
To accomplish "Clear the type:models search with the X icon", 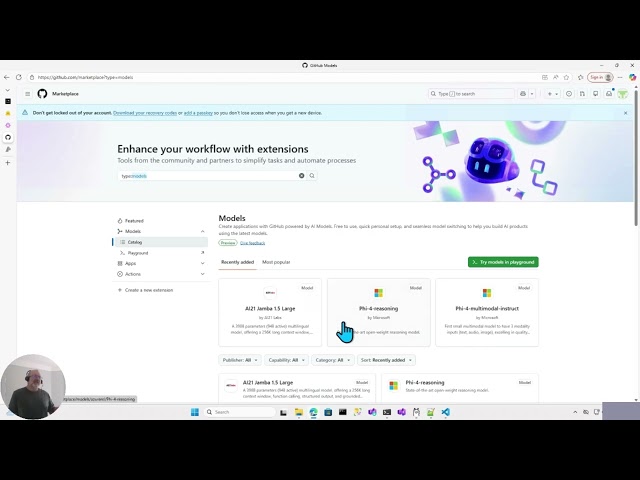I will tap(302, 176).
